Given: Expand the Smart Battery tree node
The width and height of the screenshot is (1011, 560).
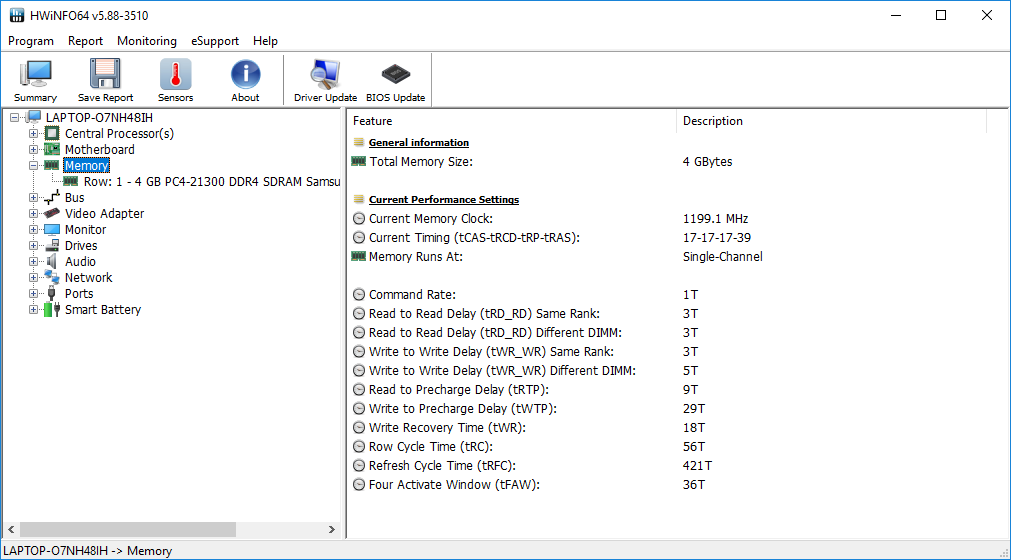Looking at the screenshot, I should click(x=33, y=309).
